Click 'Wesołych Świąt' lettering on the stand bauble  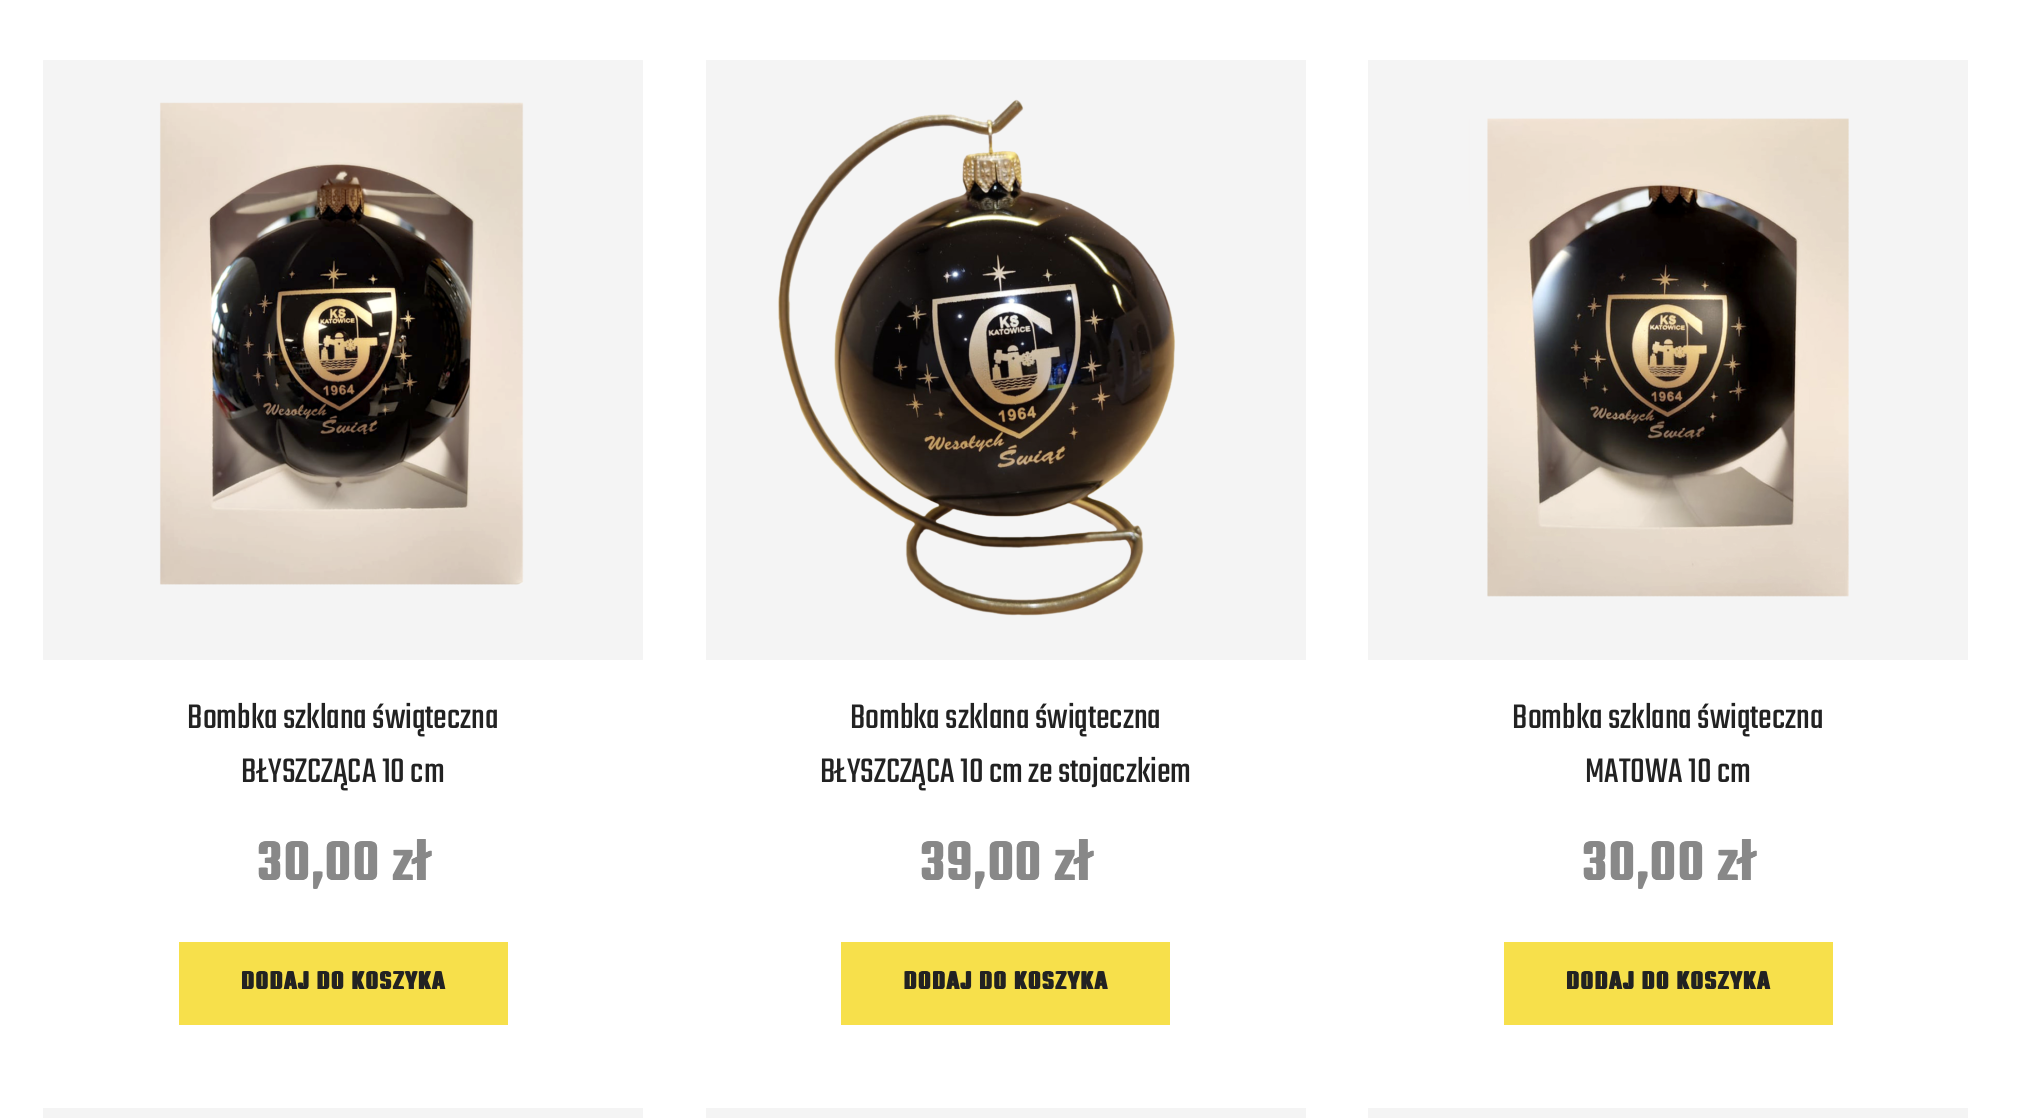click(995, 449)
